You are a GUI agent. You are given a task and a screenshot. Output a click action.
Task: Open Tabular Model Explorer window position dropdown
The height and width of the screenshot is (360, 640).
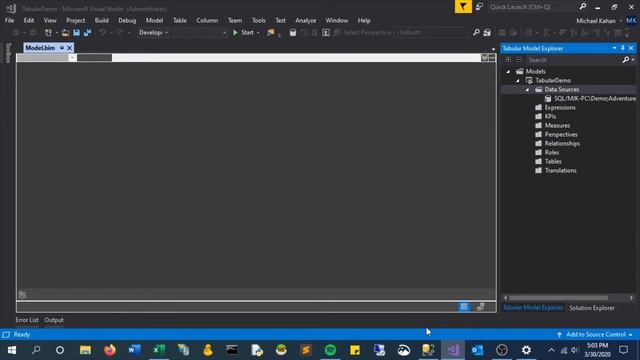pos(614,48)
